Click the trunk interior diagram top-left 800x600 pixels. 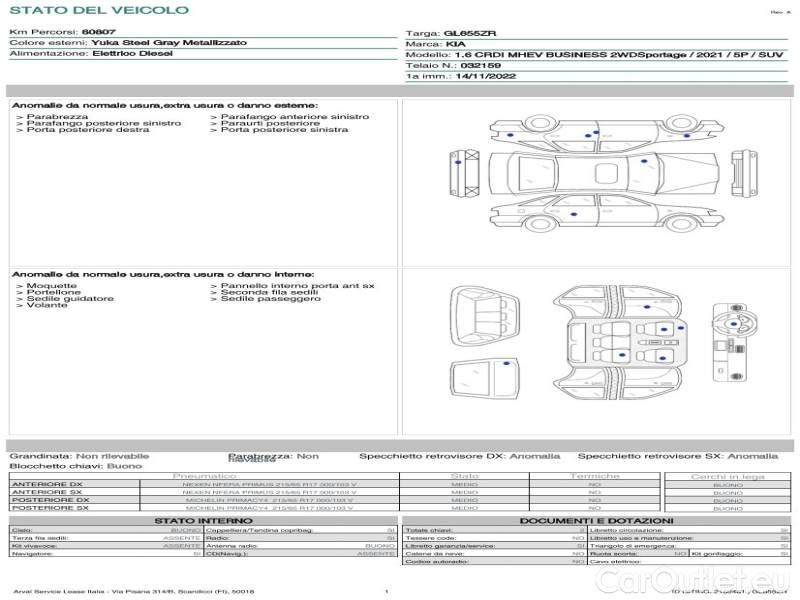483,313
